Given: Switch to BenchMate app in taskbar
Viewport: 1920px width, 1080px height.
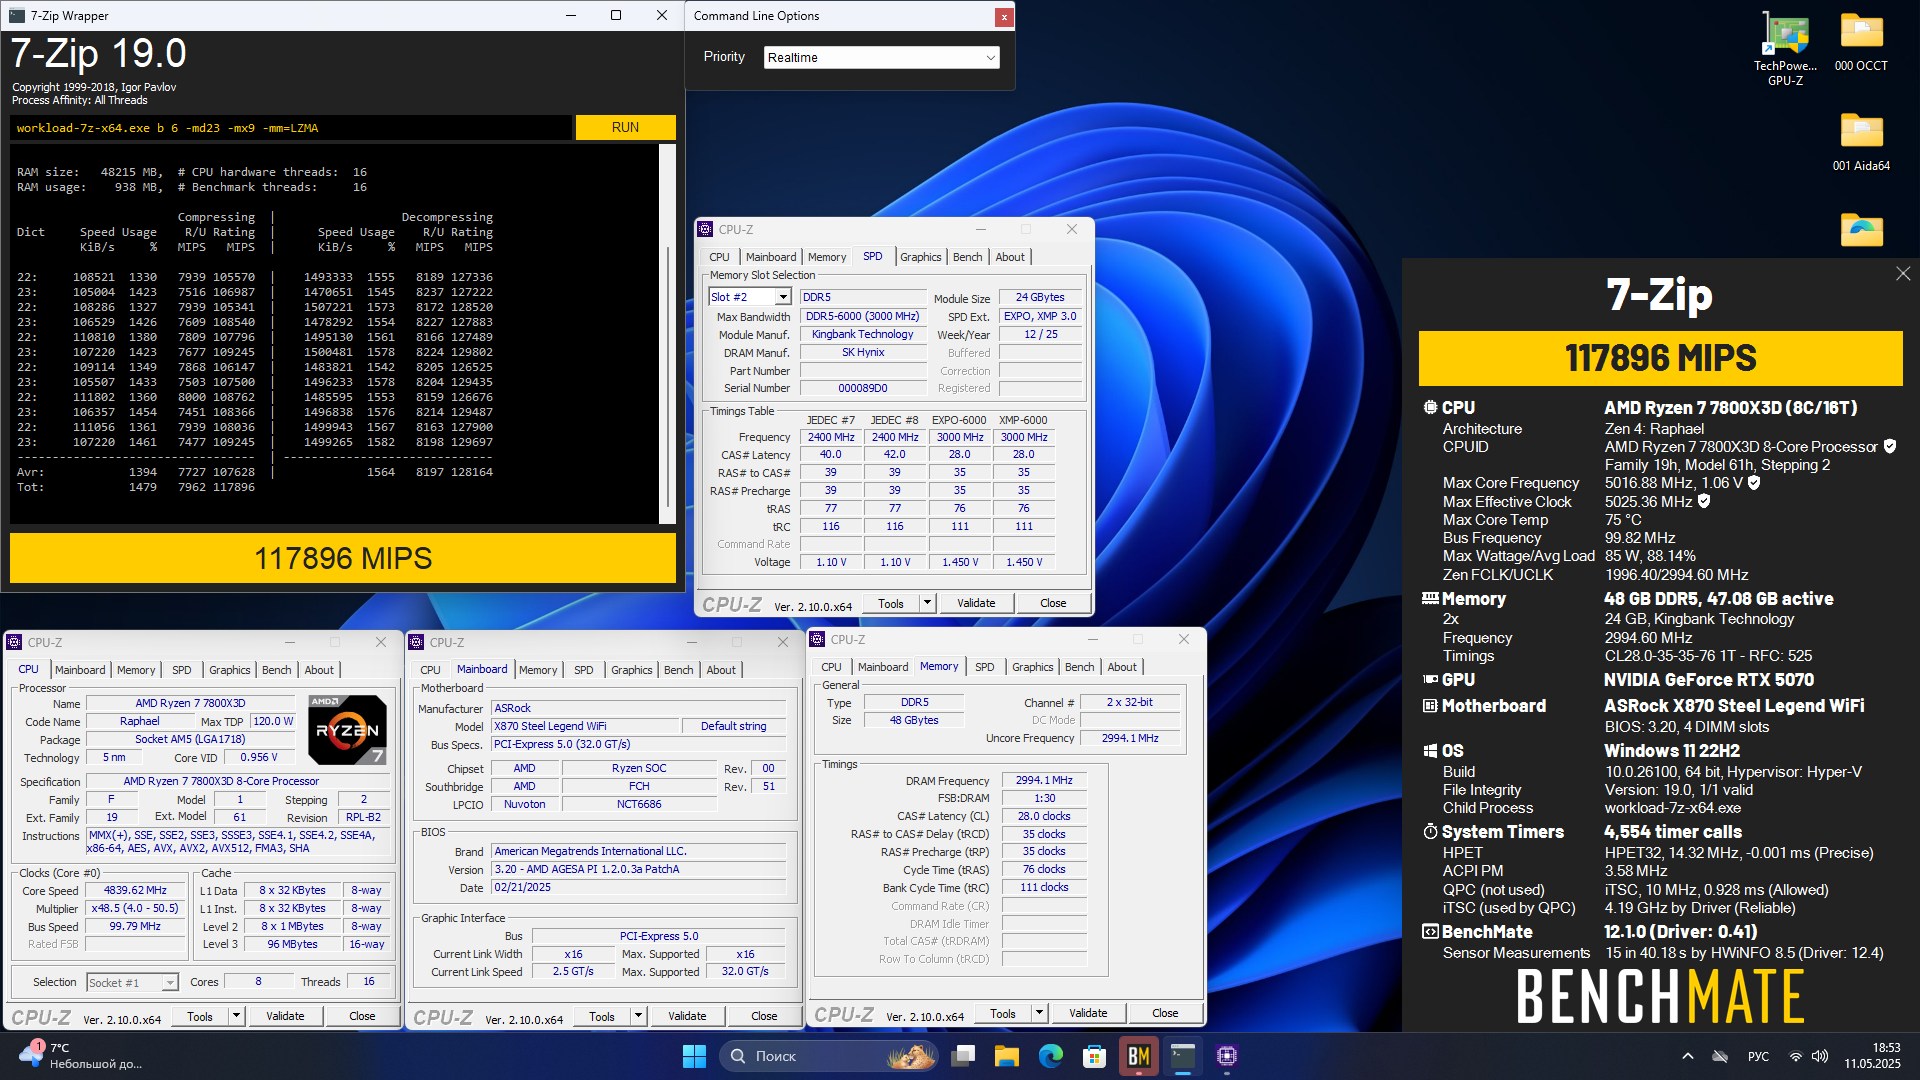Looking at the screenshot, I should (x=1139, y=1056).
